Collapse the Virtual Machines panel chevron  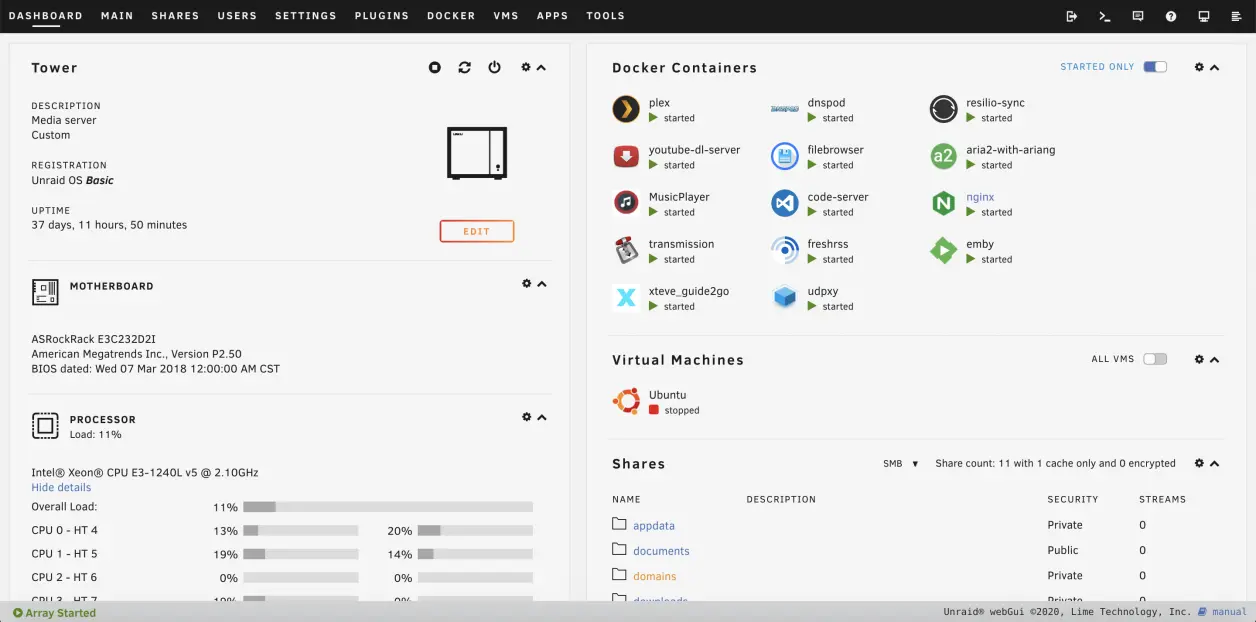click(x=1215, y=359)
